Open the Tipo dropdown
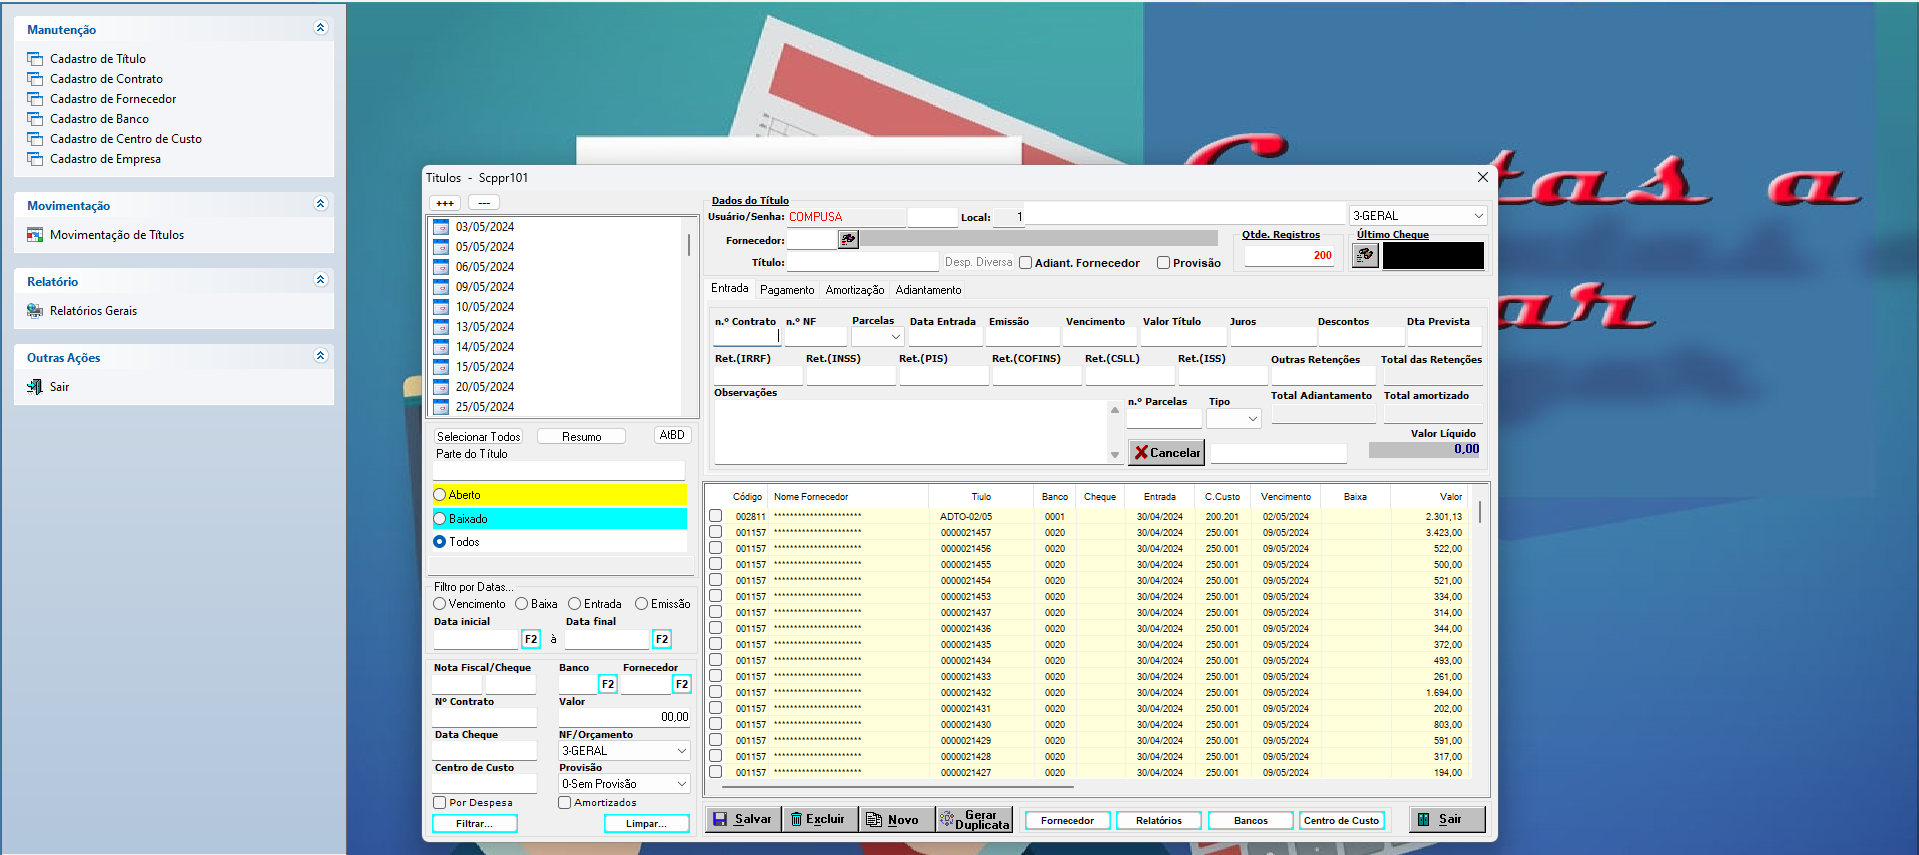Image resolution: width=1919 pixels, height=855 pixels. [x=1234, y=419]
